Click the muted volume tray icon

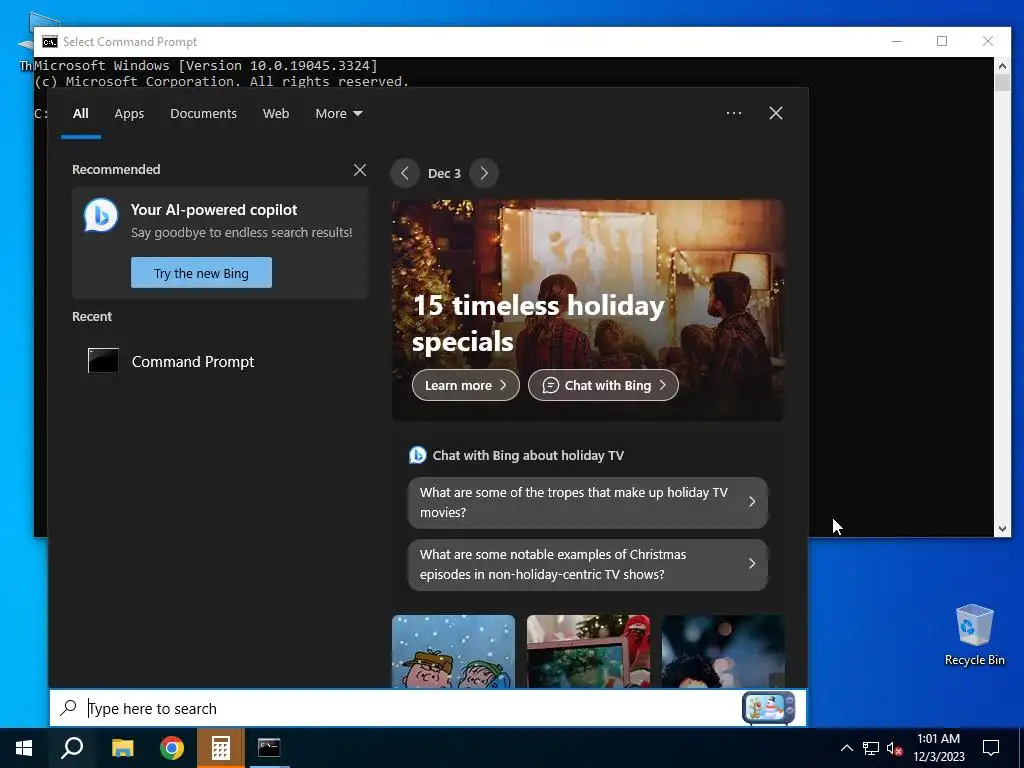pyautogui.click(x=894, y=748)
